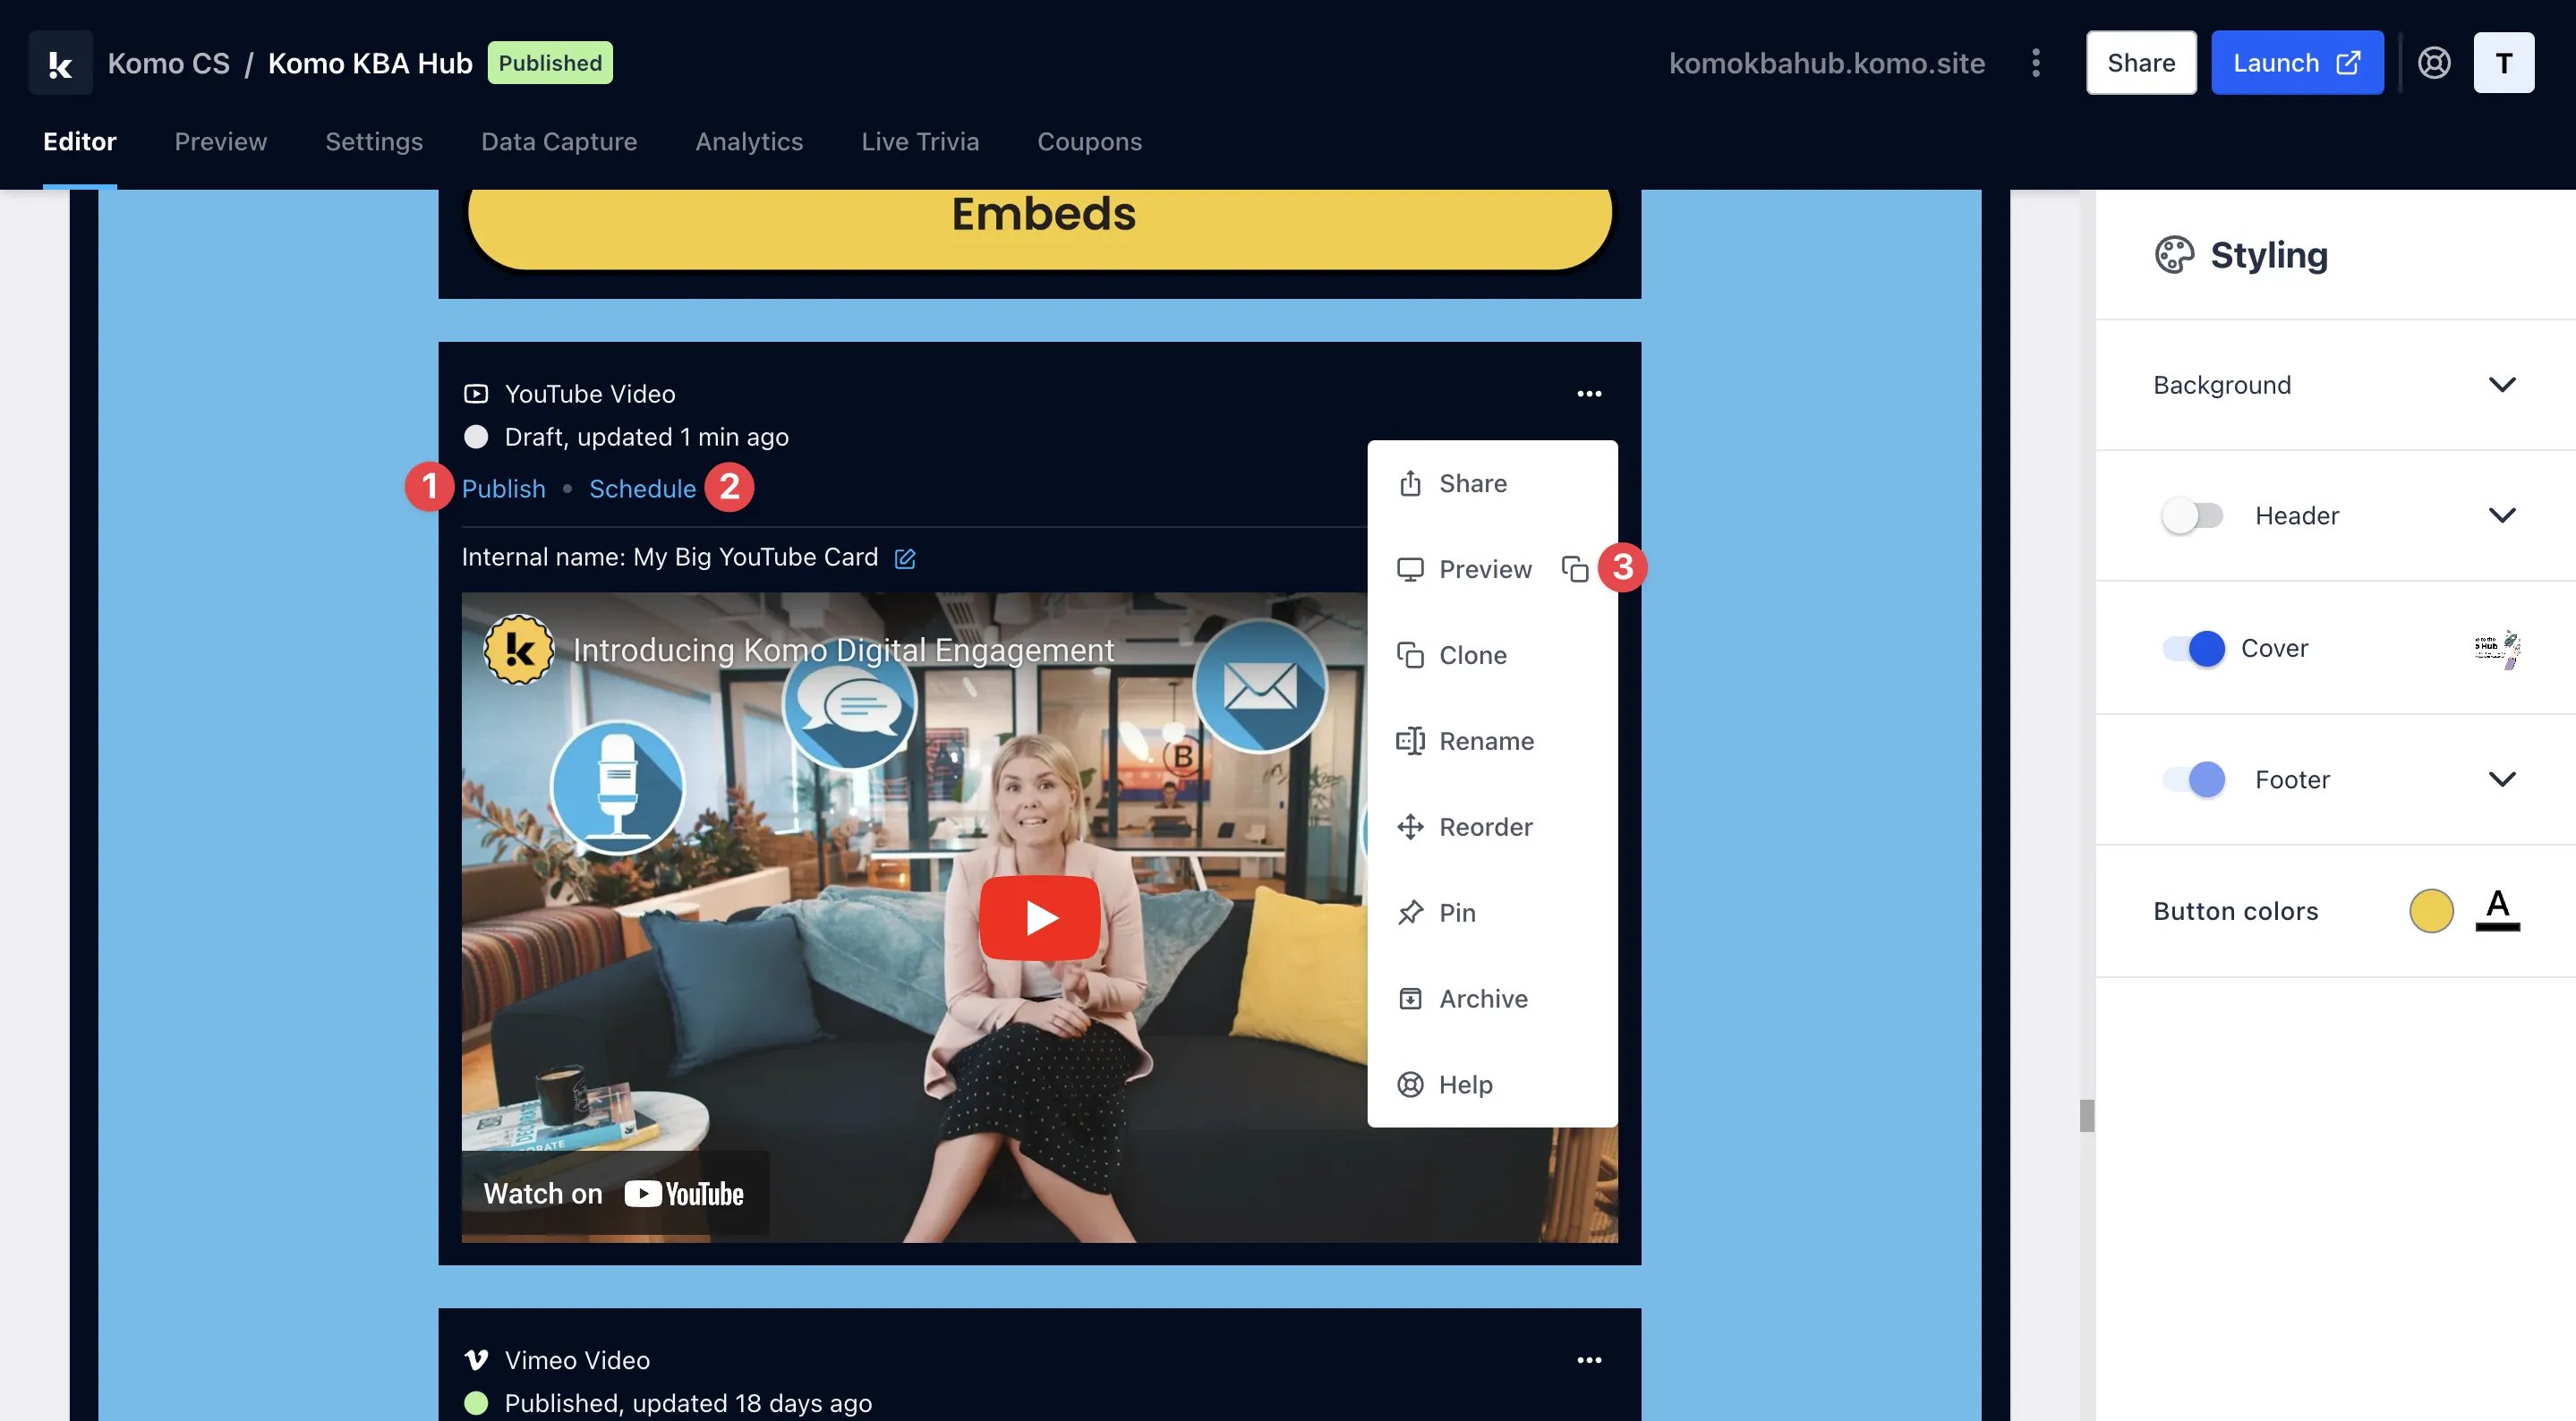This screenshot has height=1421, width=2576.
Task: Open the Analytics tab
Action: [749, 142]
